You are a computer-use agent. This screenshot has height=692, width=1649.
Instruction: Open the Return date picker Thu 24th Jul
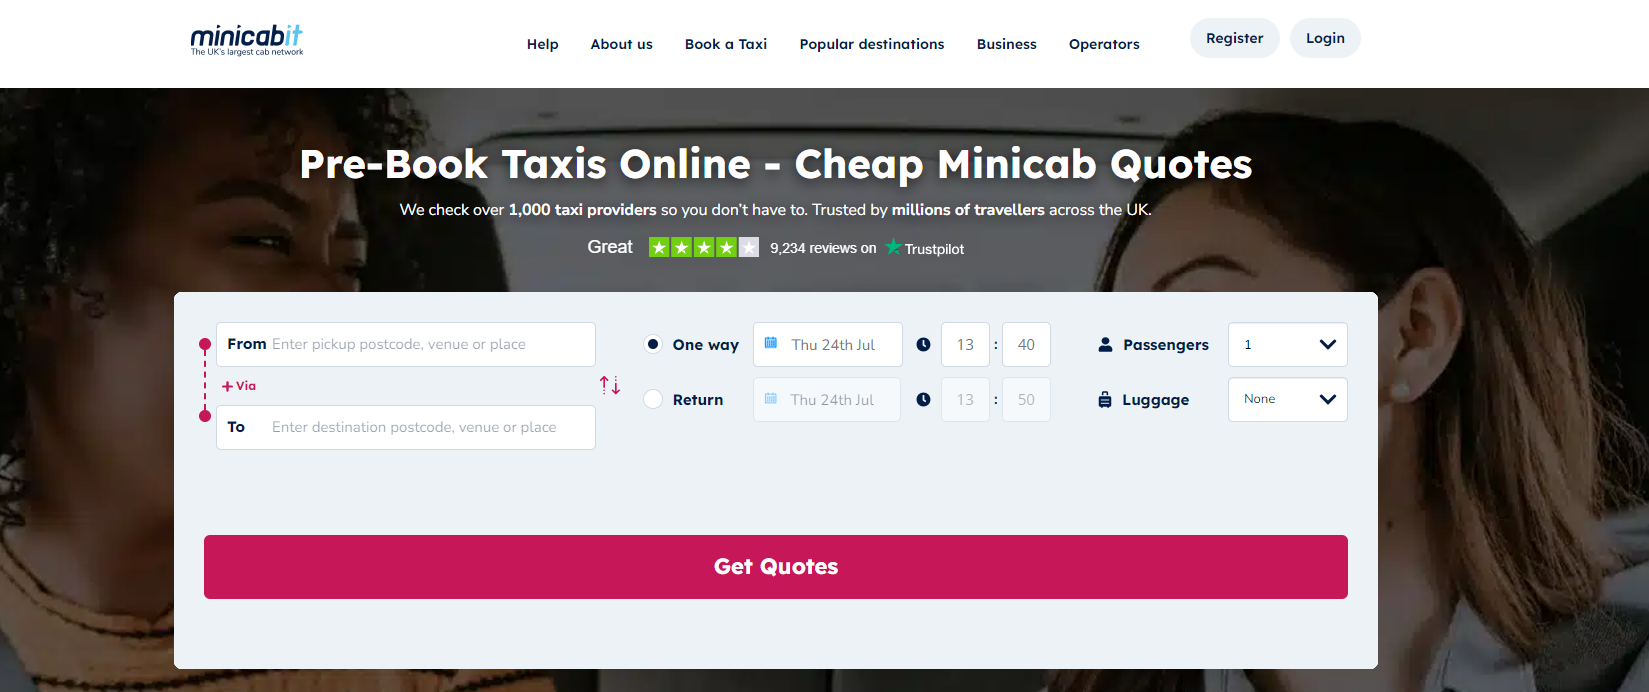point(827,399)
